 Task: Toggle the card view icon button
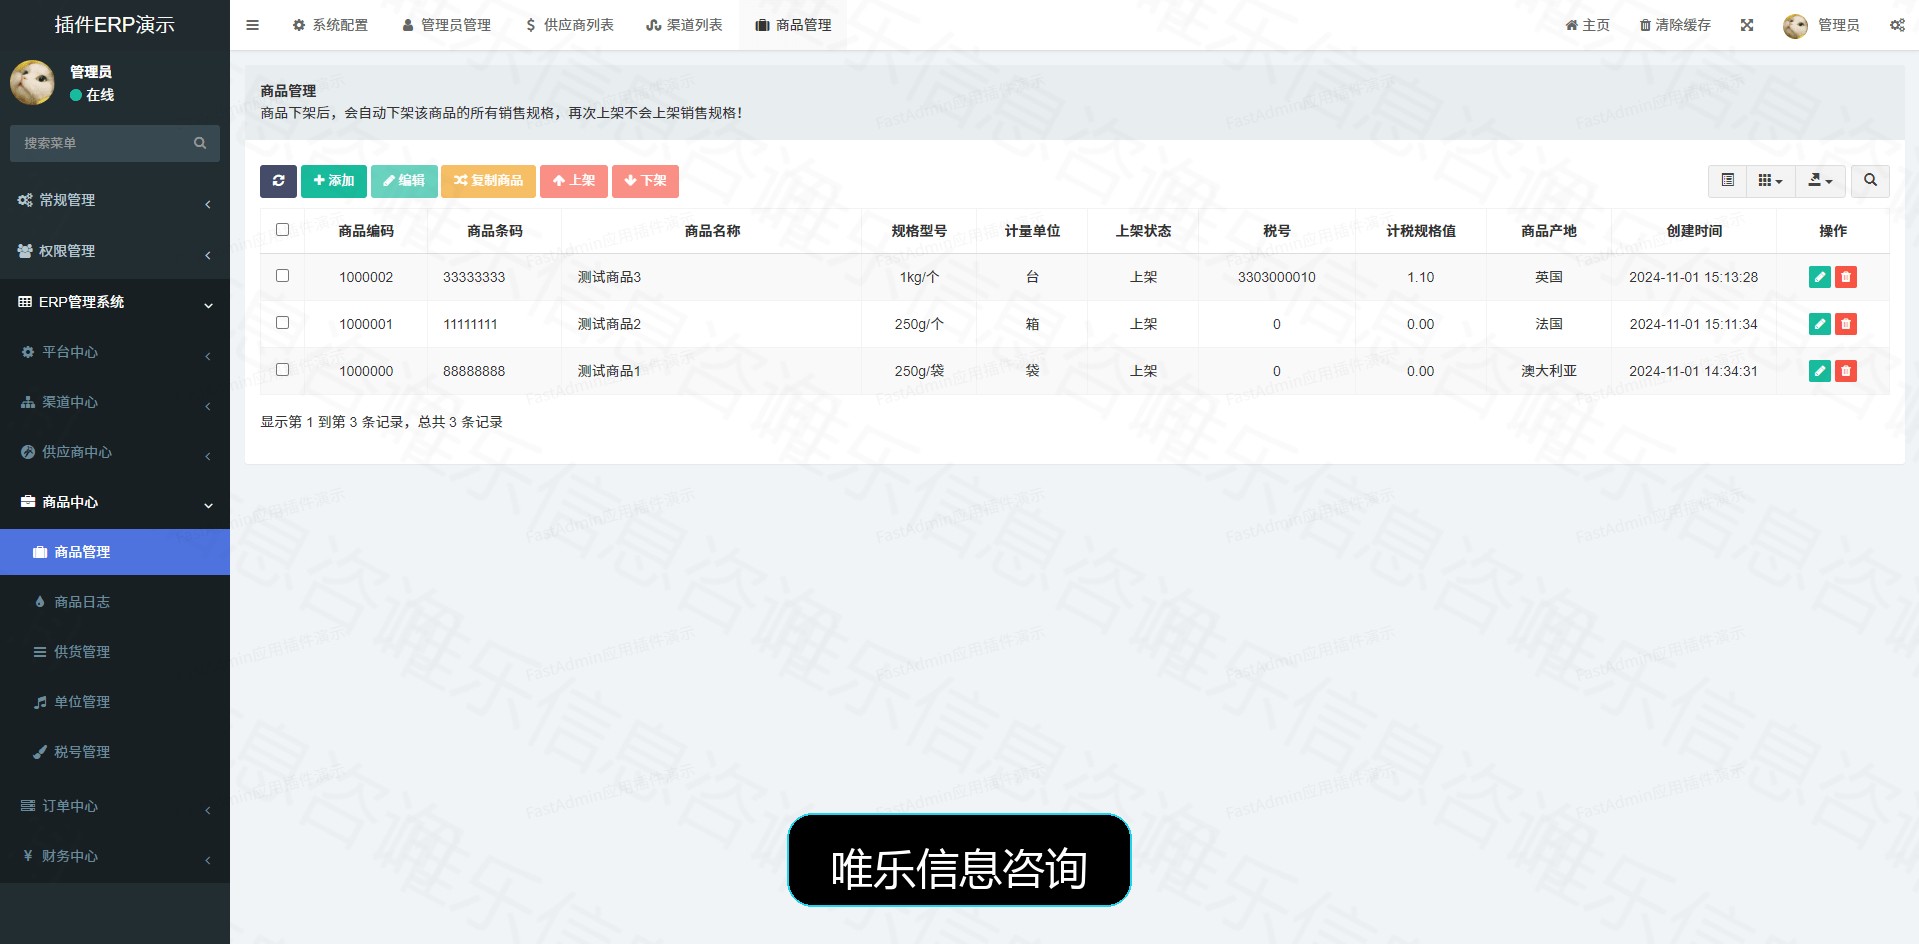pyautogui.click(x=1727, y=181)
